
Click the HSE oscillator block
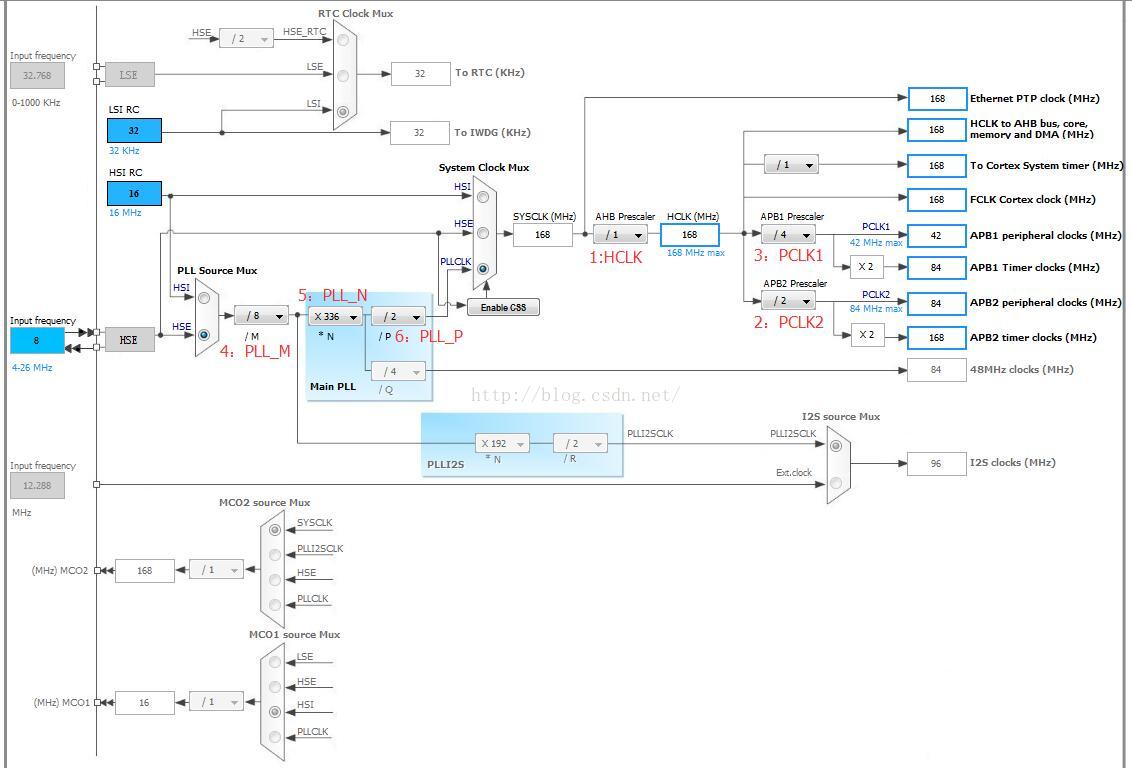point(130,339)
